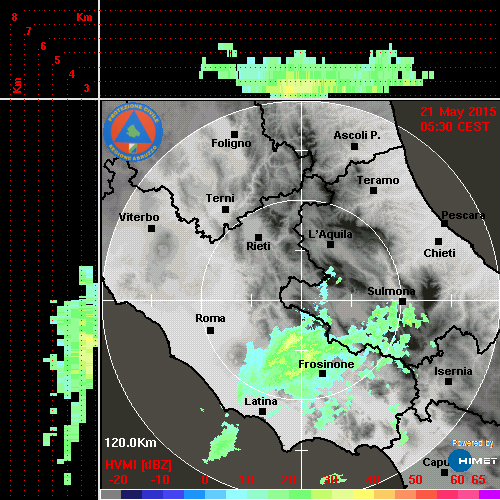Click the Frosinone city marker square

pos(322,374)
